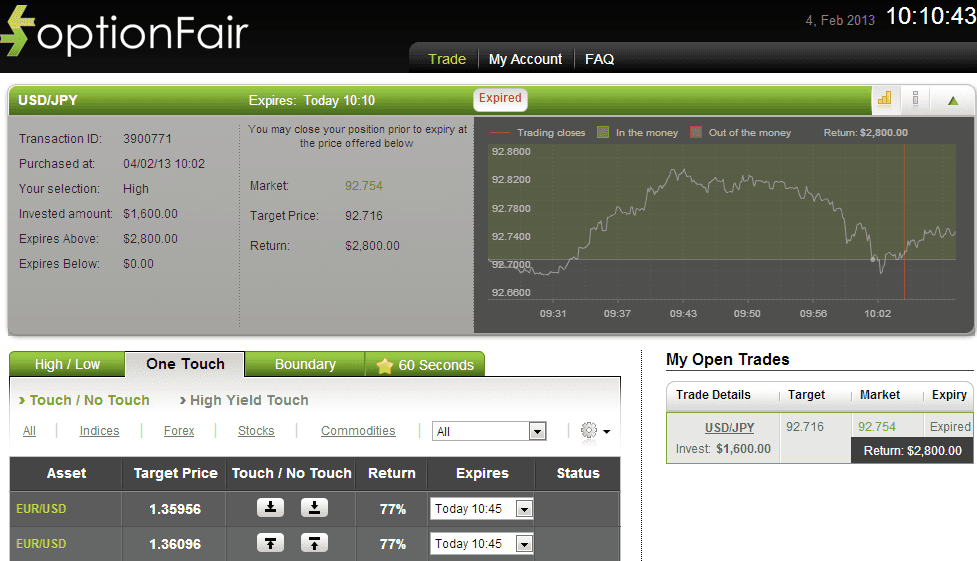
Task: Click the right No Touch arrow for 1.36096
Action: tap(314, 543)
